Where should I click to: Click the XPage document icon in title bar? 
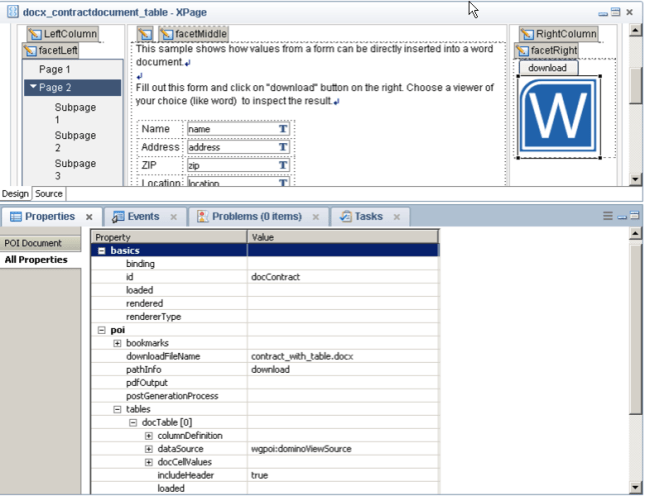(13, 12)
